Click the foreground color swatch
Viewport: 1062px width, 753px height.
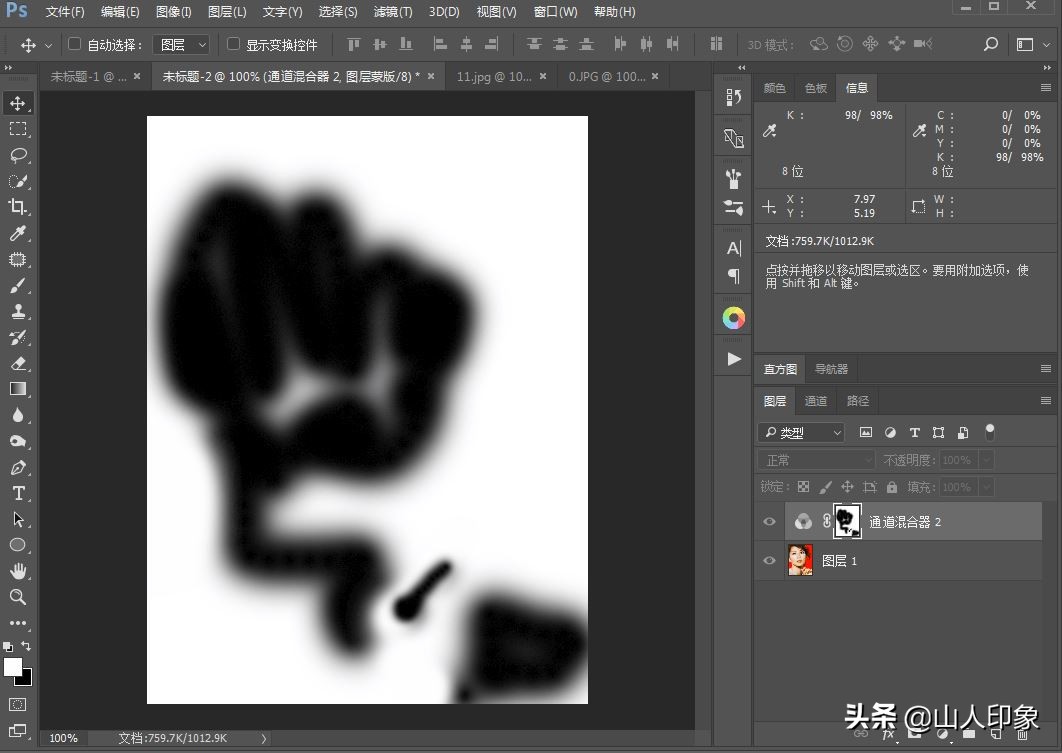[x=13, y=669]
